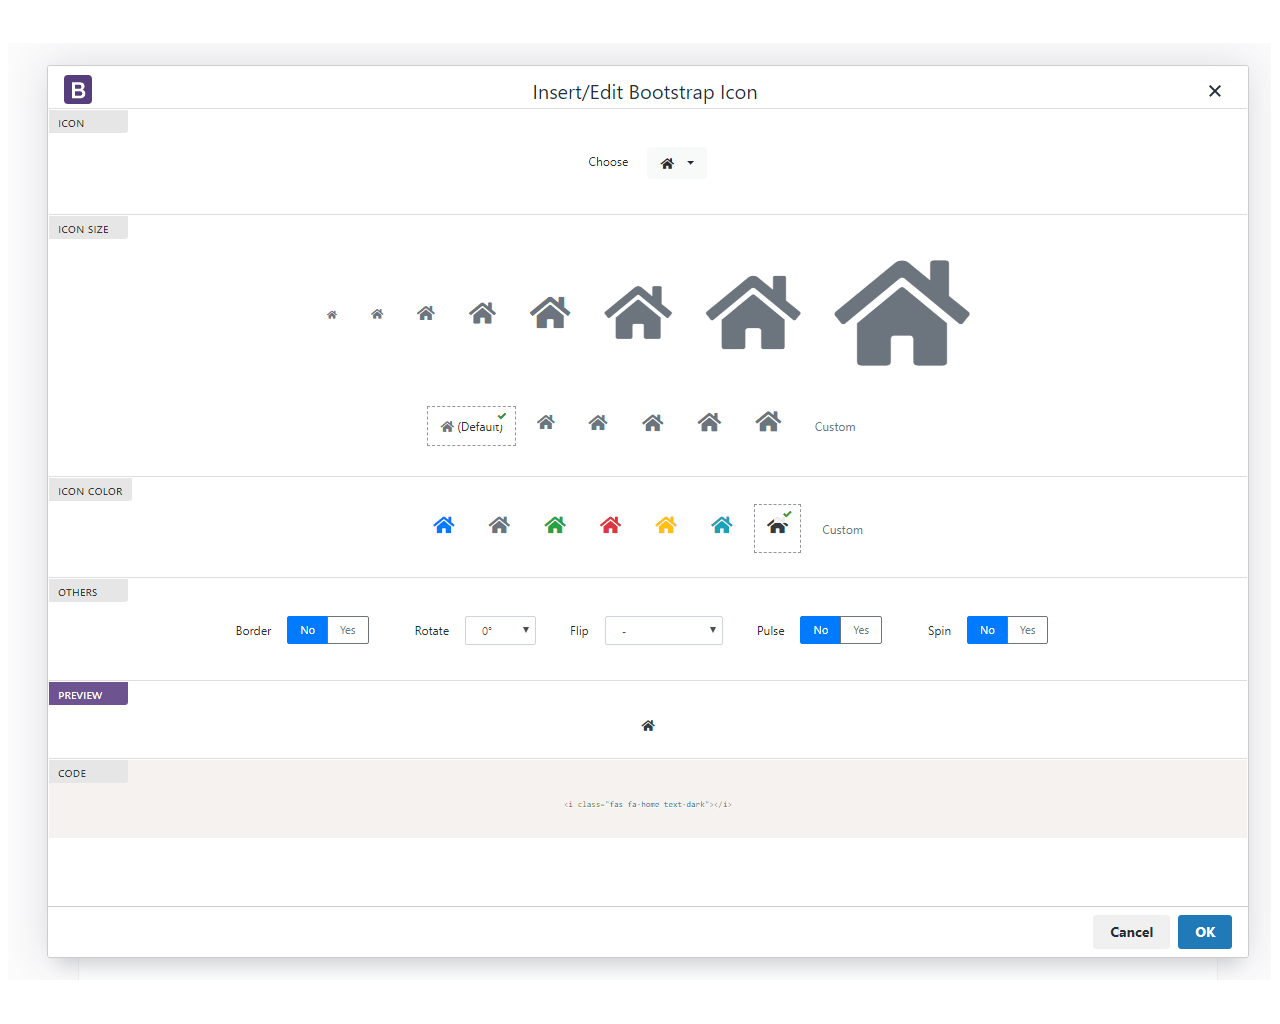This screenshot has height=1024, width=1280.
Task: Click the PREVIEW section label
Action: pyautogui.click(x=88, y=694)
